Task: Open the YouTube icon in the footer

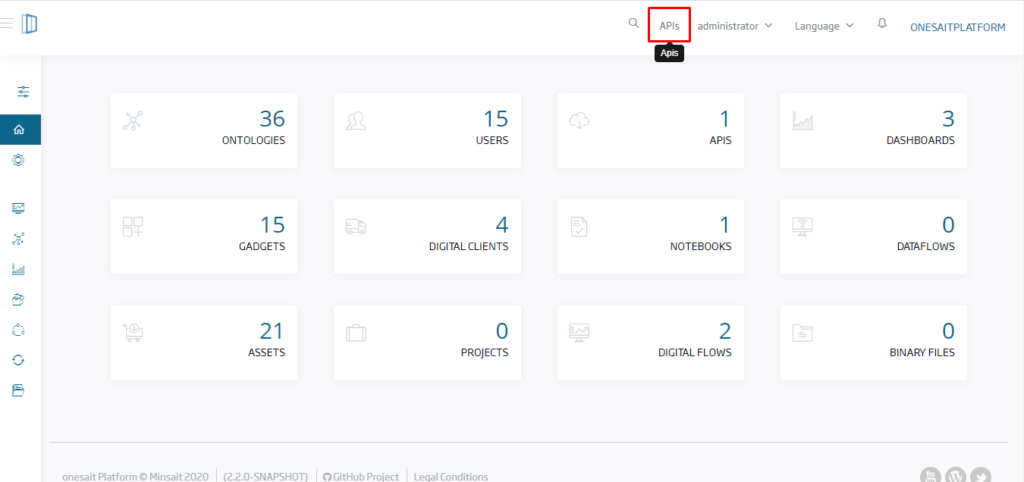Action: pyautogui.click(x=931, y=476)
